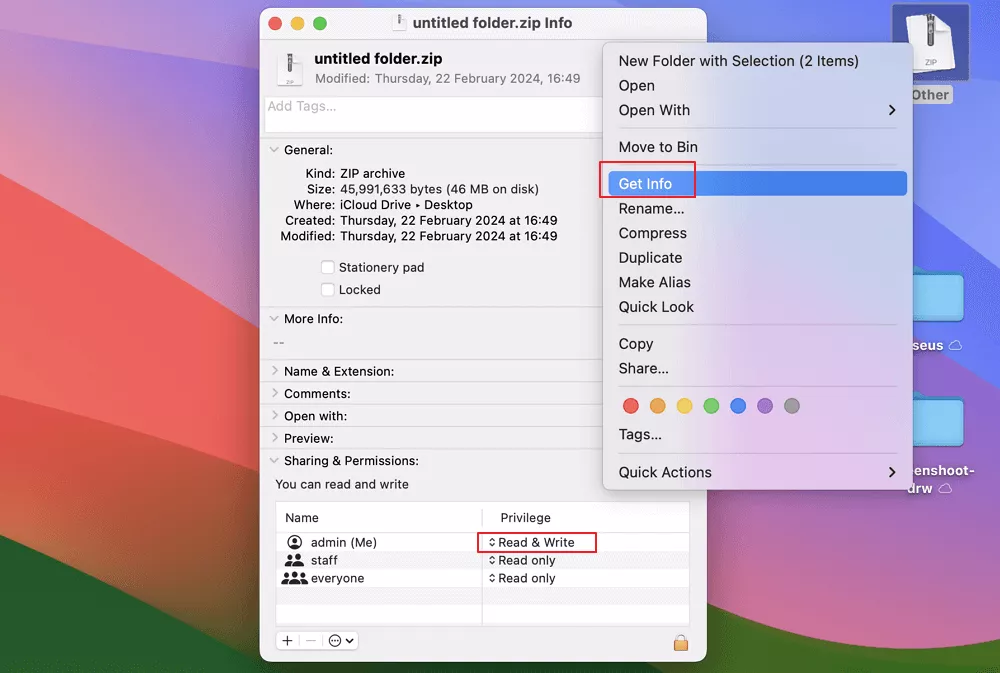
Task: Choose Quick Look from the context menu
Action: click(757, 307)
